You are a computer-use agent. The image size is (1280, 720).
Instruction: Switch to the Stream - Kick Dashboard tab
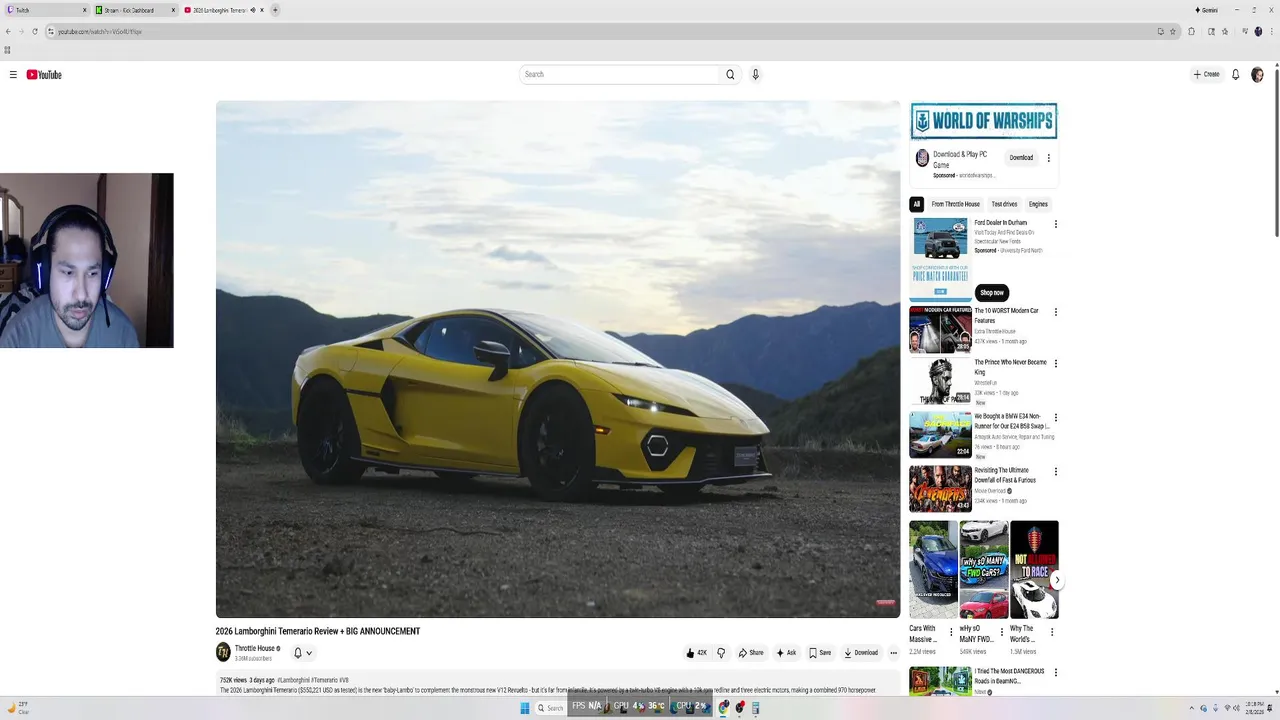135,10
